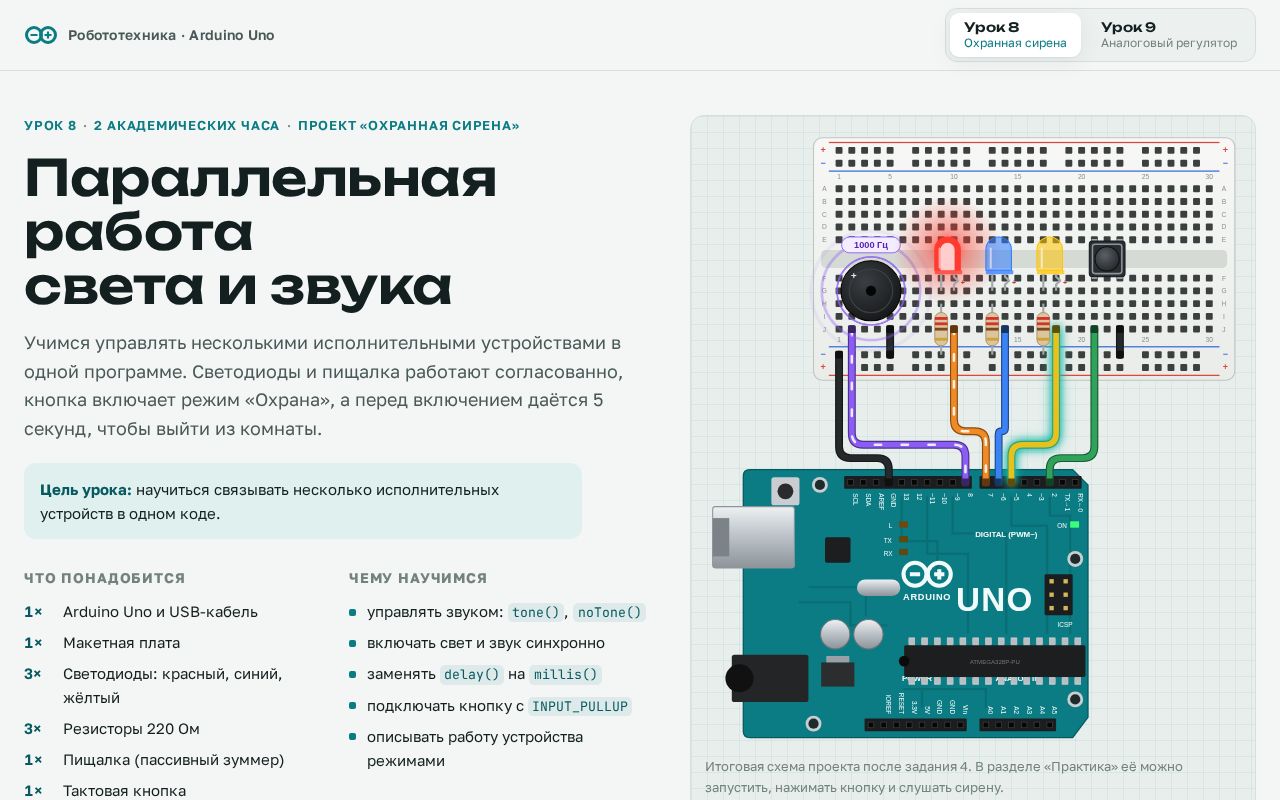Click the millis() code tag
This screenshot has width=1280, height=800.
[565, 674]
